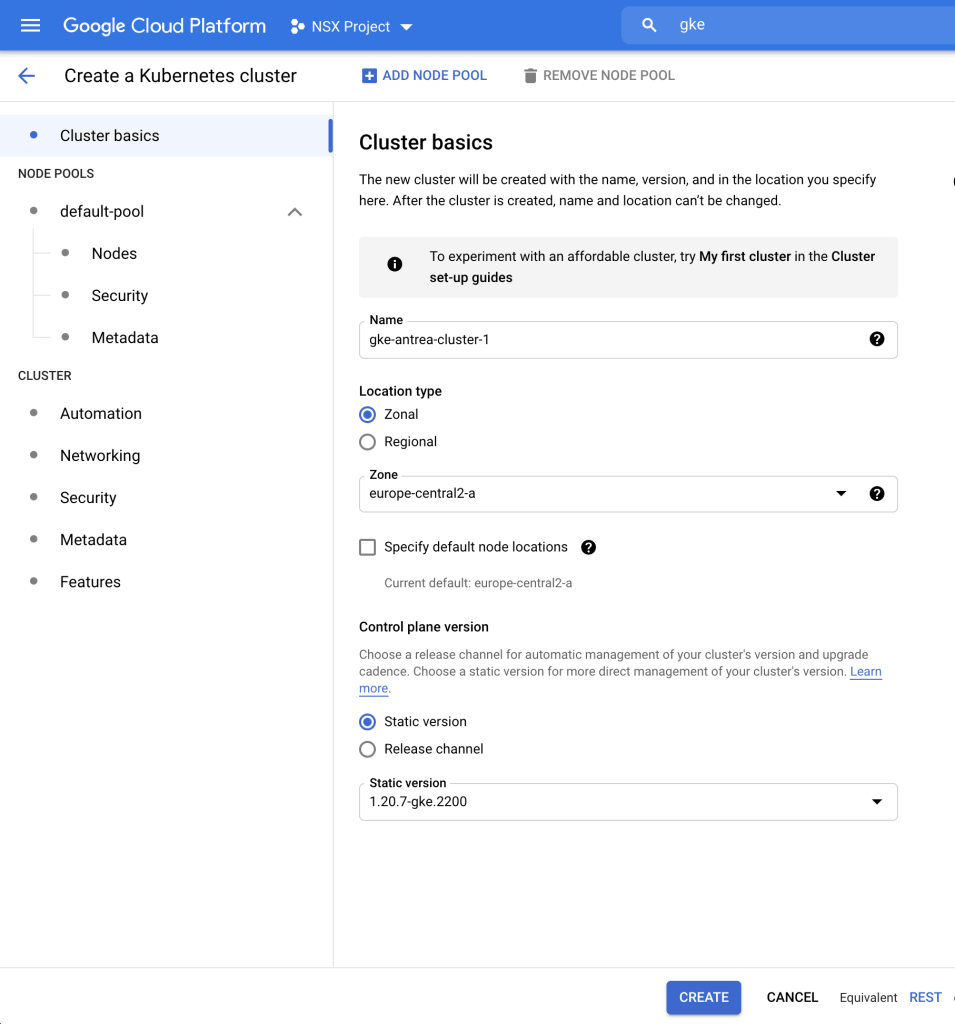955x1024 pixels.
Task: Open Automation section in sidebar
Action: 101,414
